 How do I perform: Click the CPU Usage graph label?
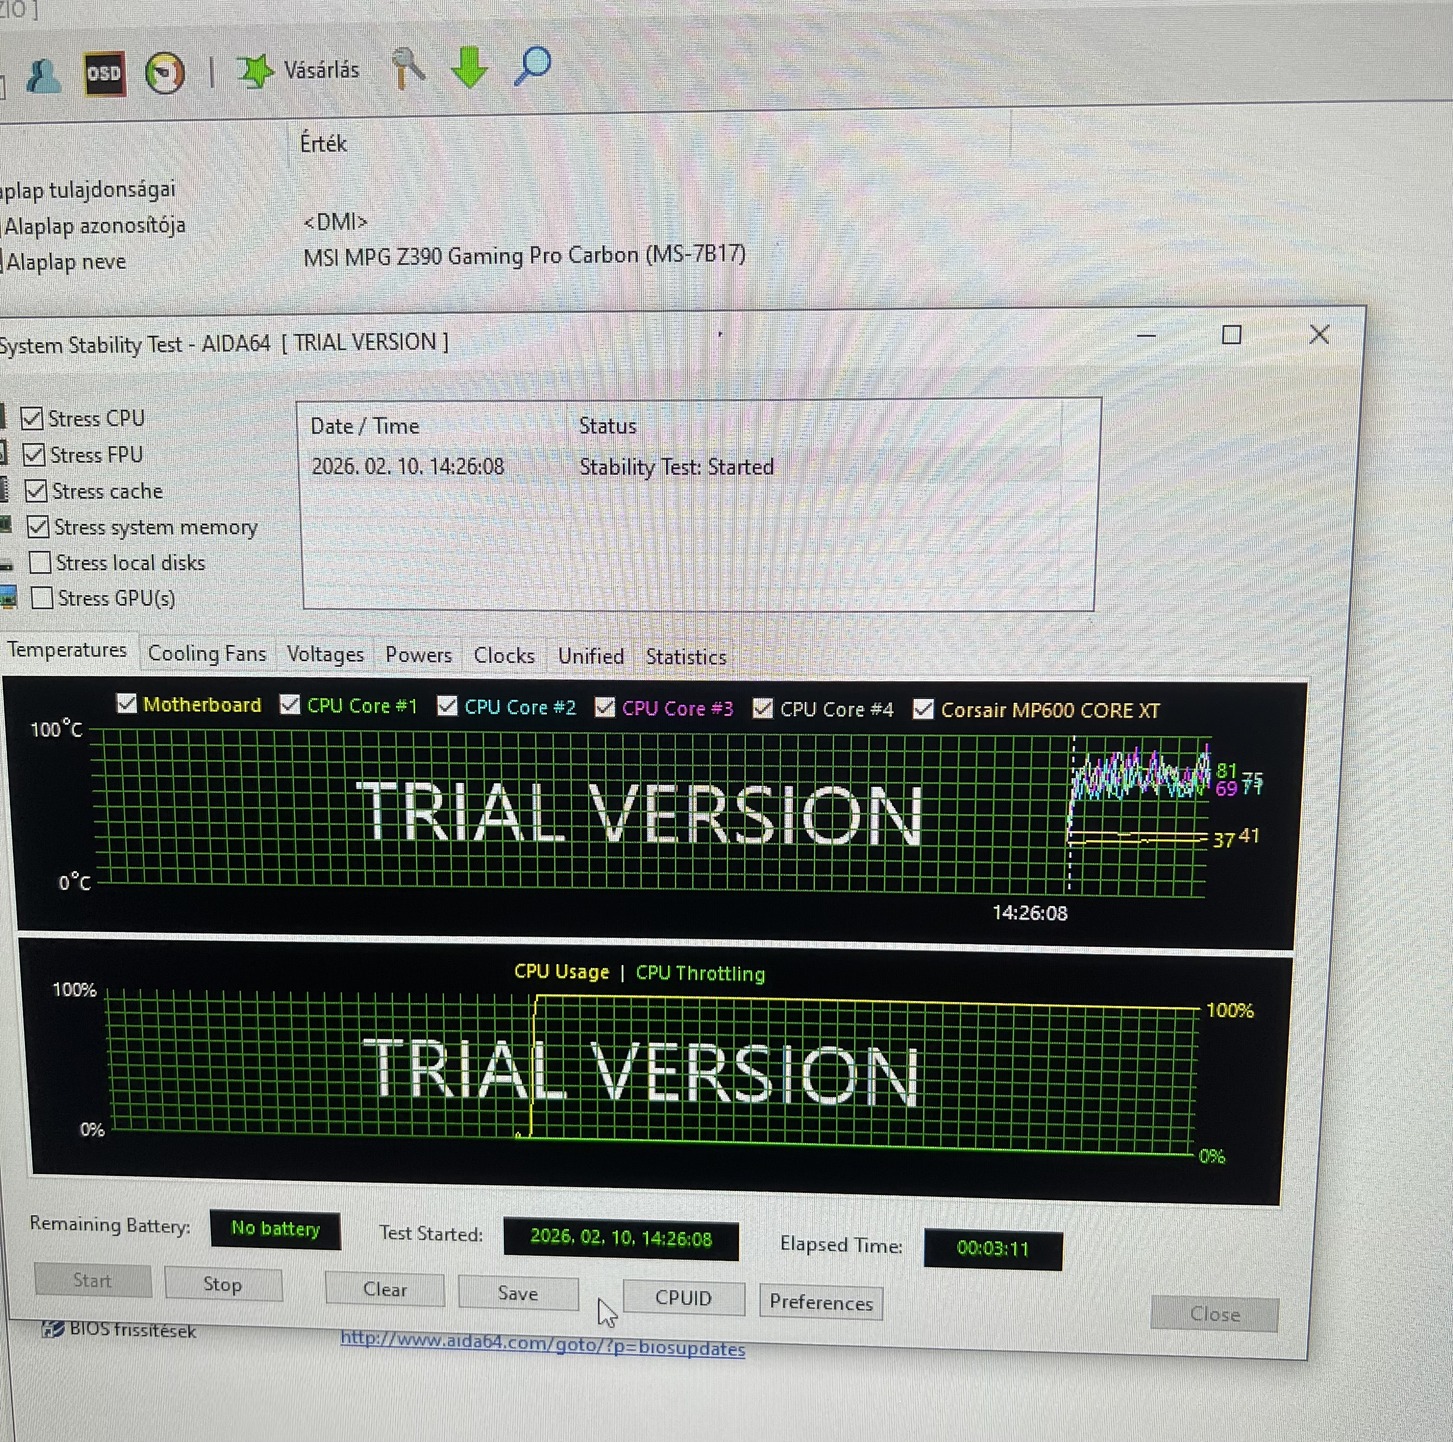point(561,972)
